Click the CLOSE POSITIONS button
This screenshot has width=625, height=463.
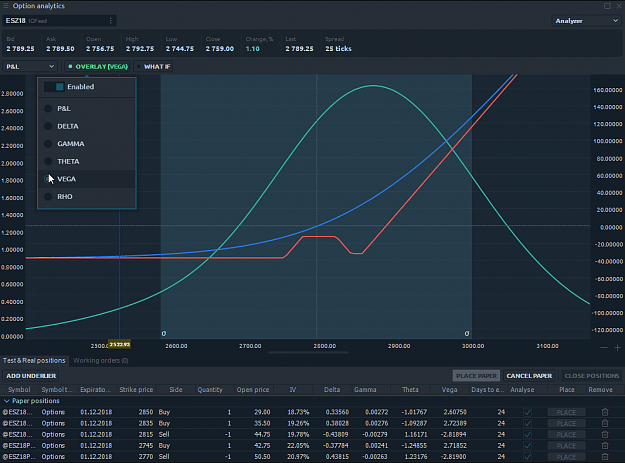(592, 376)
